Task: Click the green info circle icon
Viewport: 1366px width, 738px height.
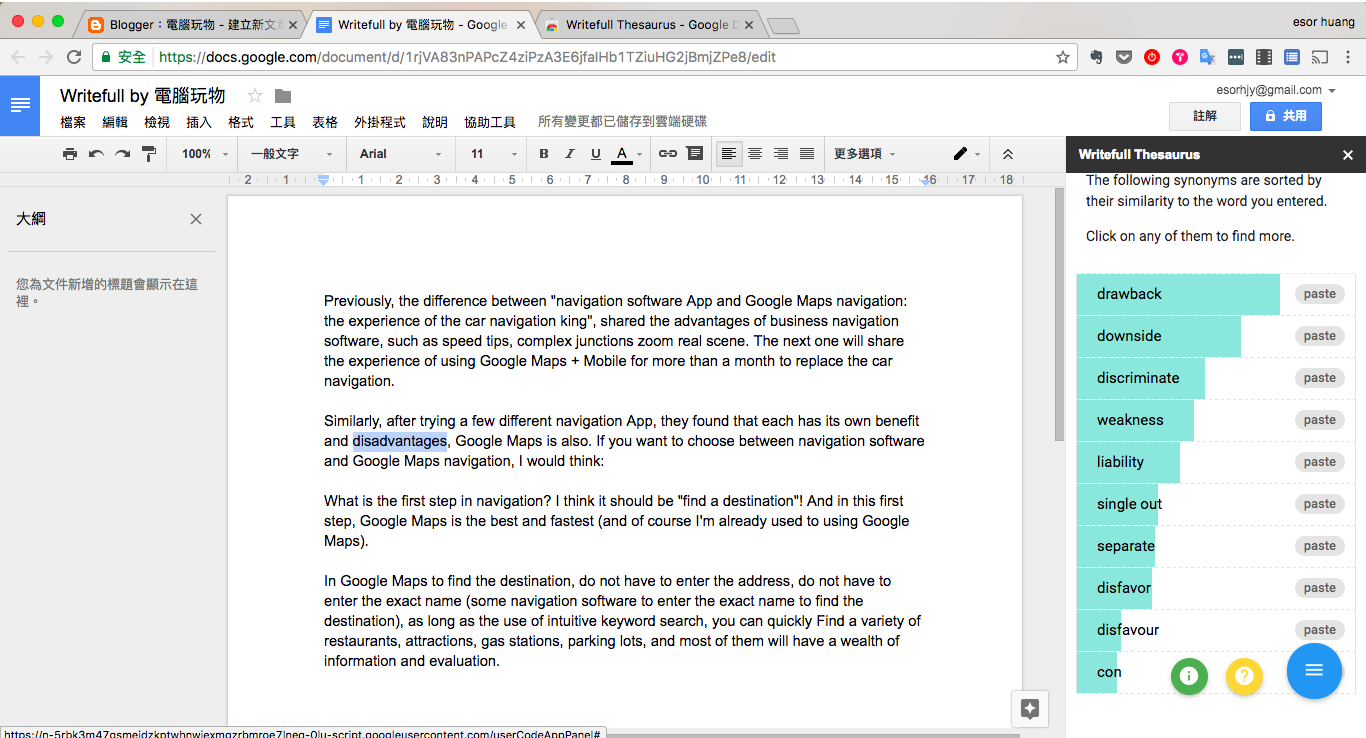Action: click(x=1189, y=676)
